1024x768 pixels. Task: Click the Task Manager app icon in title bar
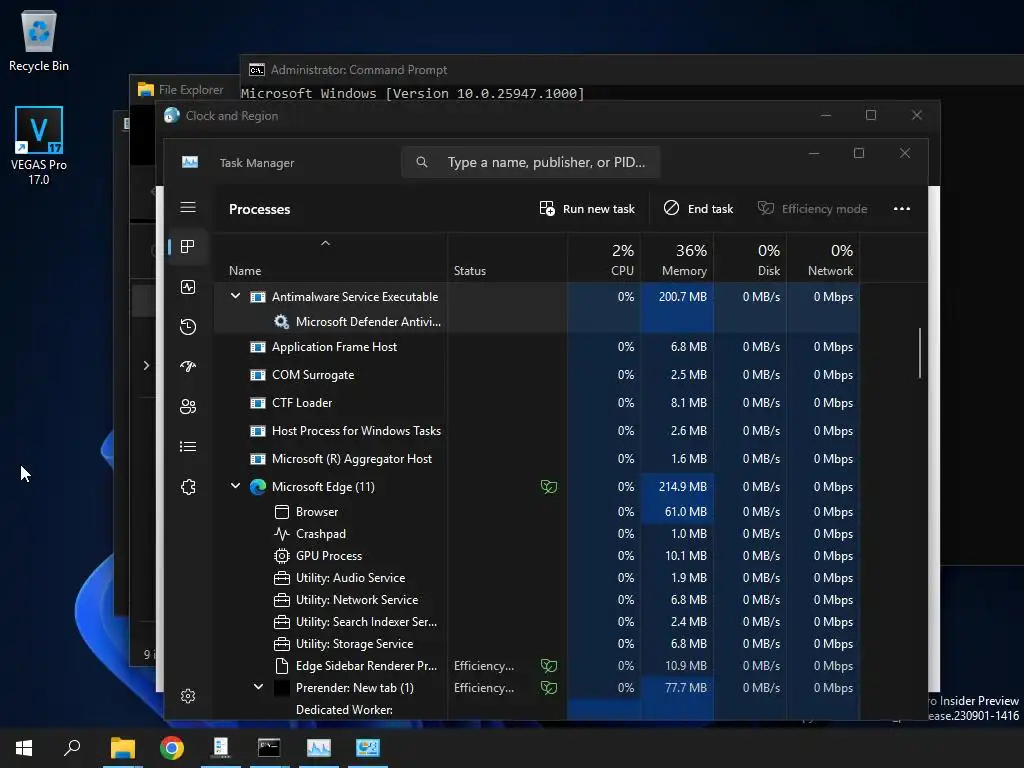tap(190, 162)
